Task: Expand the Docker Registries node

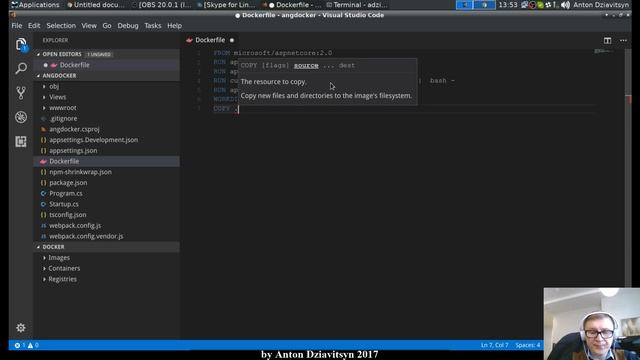Action: click(x=44, y=279)
